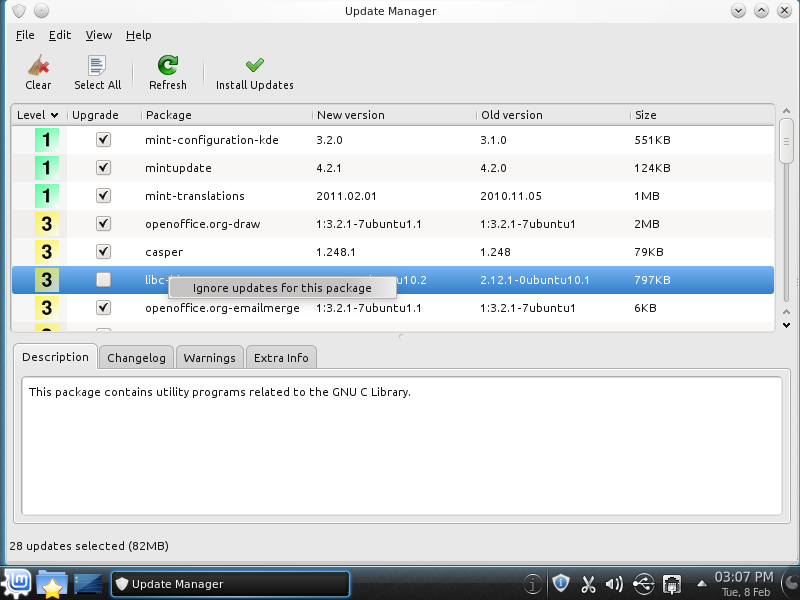
Task: Open the View menu
Action: (98, 35)
